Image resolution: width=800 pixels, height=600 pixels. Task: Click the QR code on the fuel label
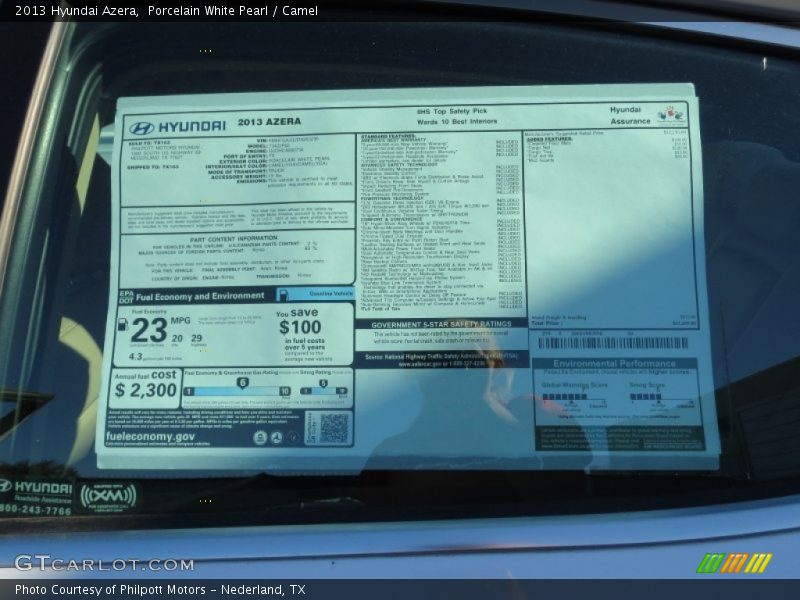(x=334, y=428)
